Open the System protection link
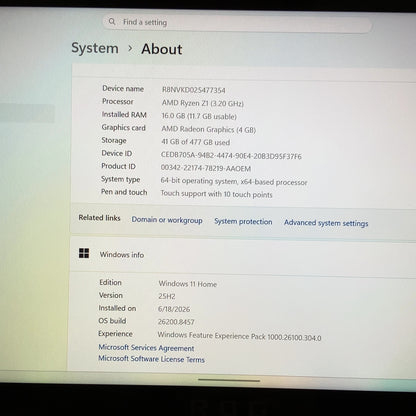This screenshot has height=416, width=416. point(243,221)
